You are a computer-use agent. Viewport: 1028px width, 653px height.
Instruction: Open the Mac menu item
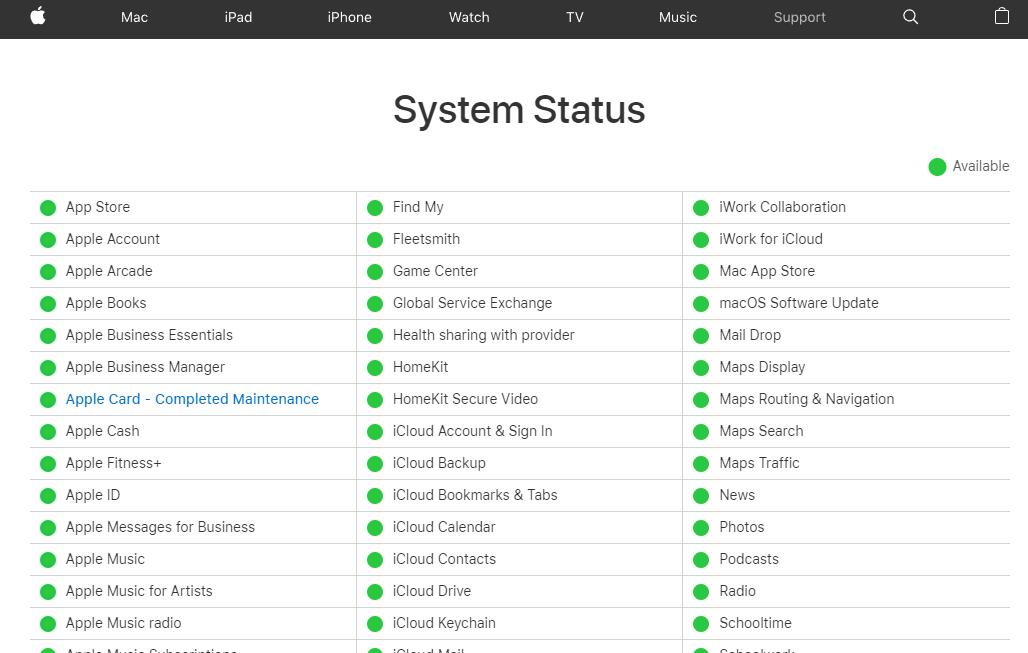(x=134, y=17)
